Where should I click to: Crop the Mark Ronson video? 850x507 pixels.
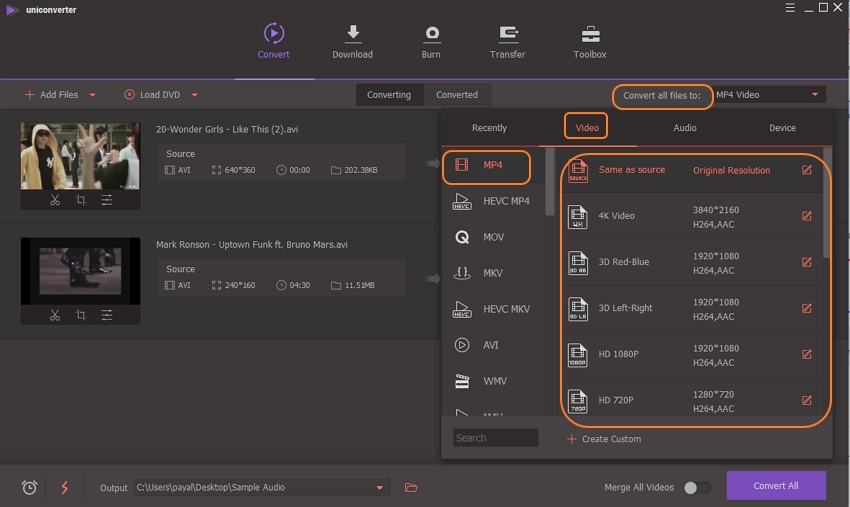[x=81, y=315]
